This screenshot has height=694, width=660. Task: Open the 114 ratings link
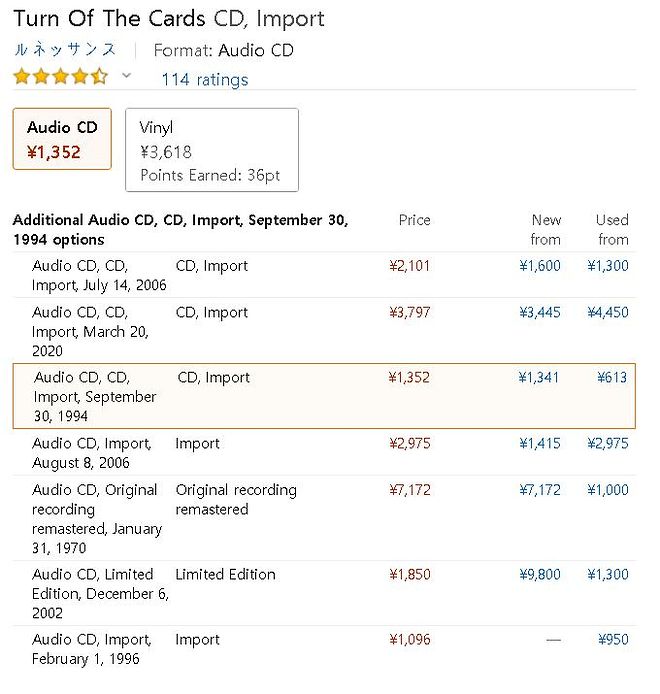pyautogui.click(x=205, y=80)
